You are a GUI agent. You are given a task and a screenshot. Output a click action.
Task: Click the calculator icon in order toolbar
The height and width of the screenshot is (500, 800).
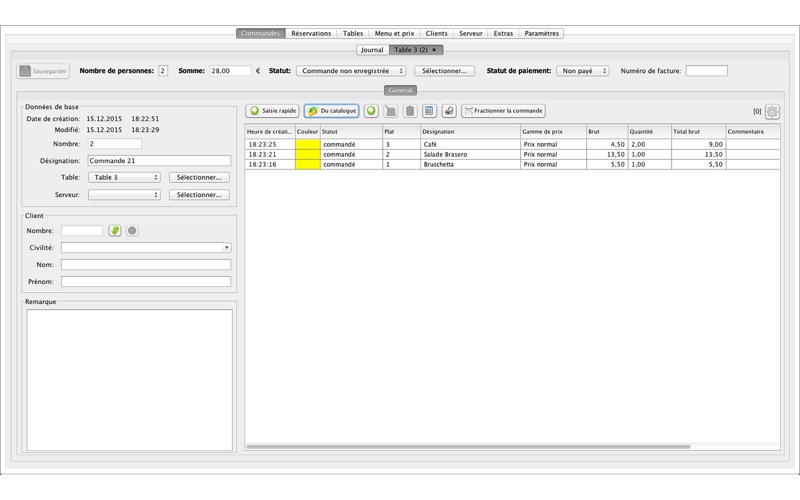click(429, 111)
